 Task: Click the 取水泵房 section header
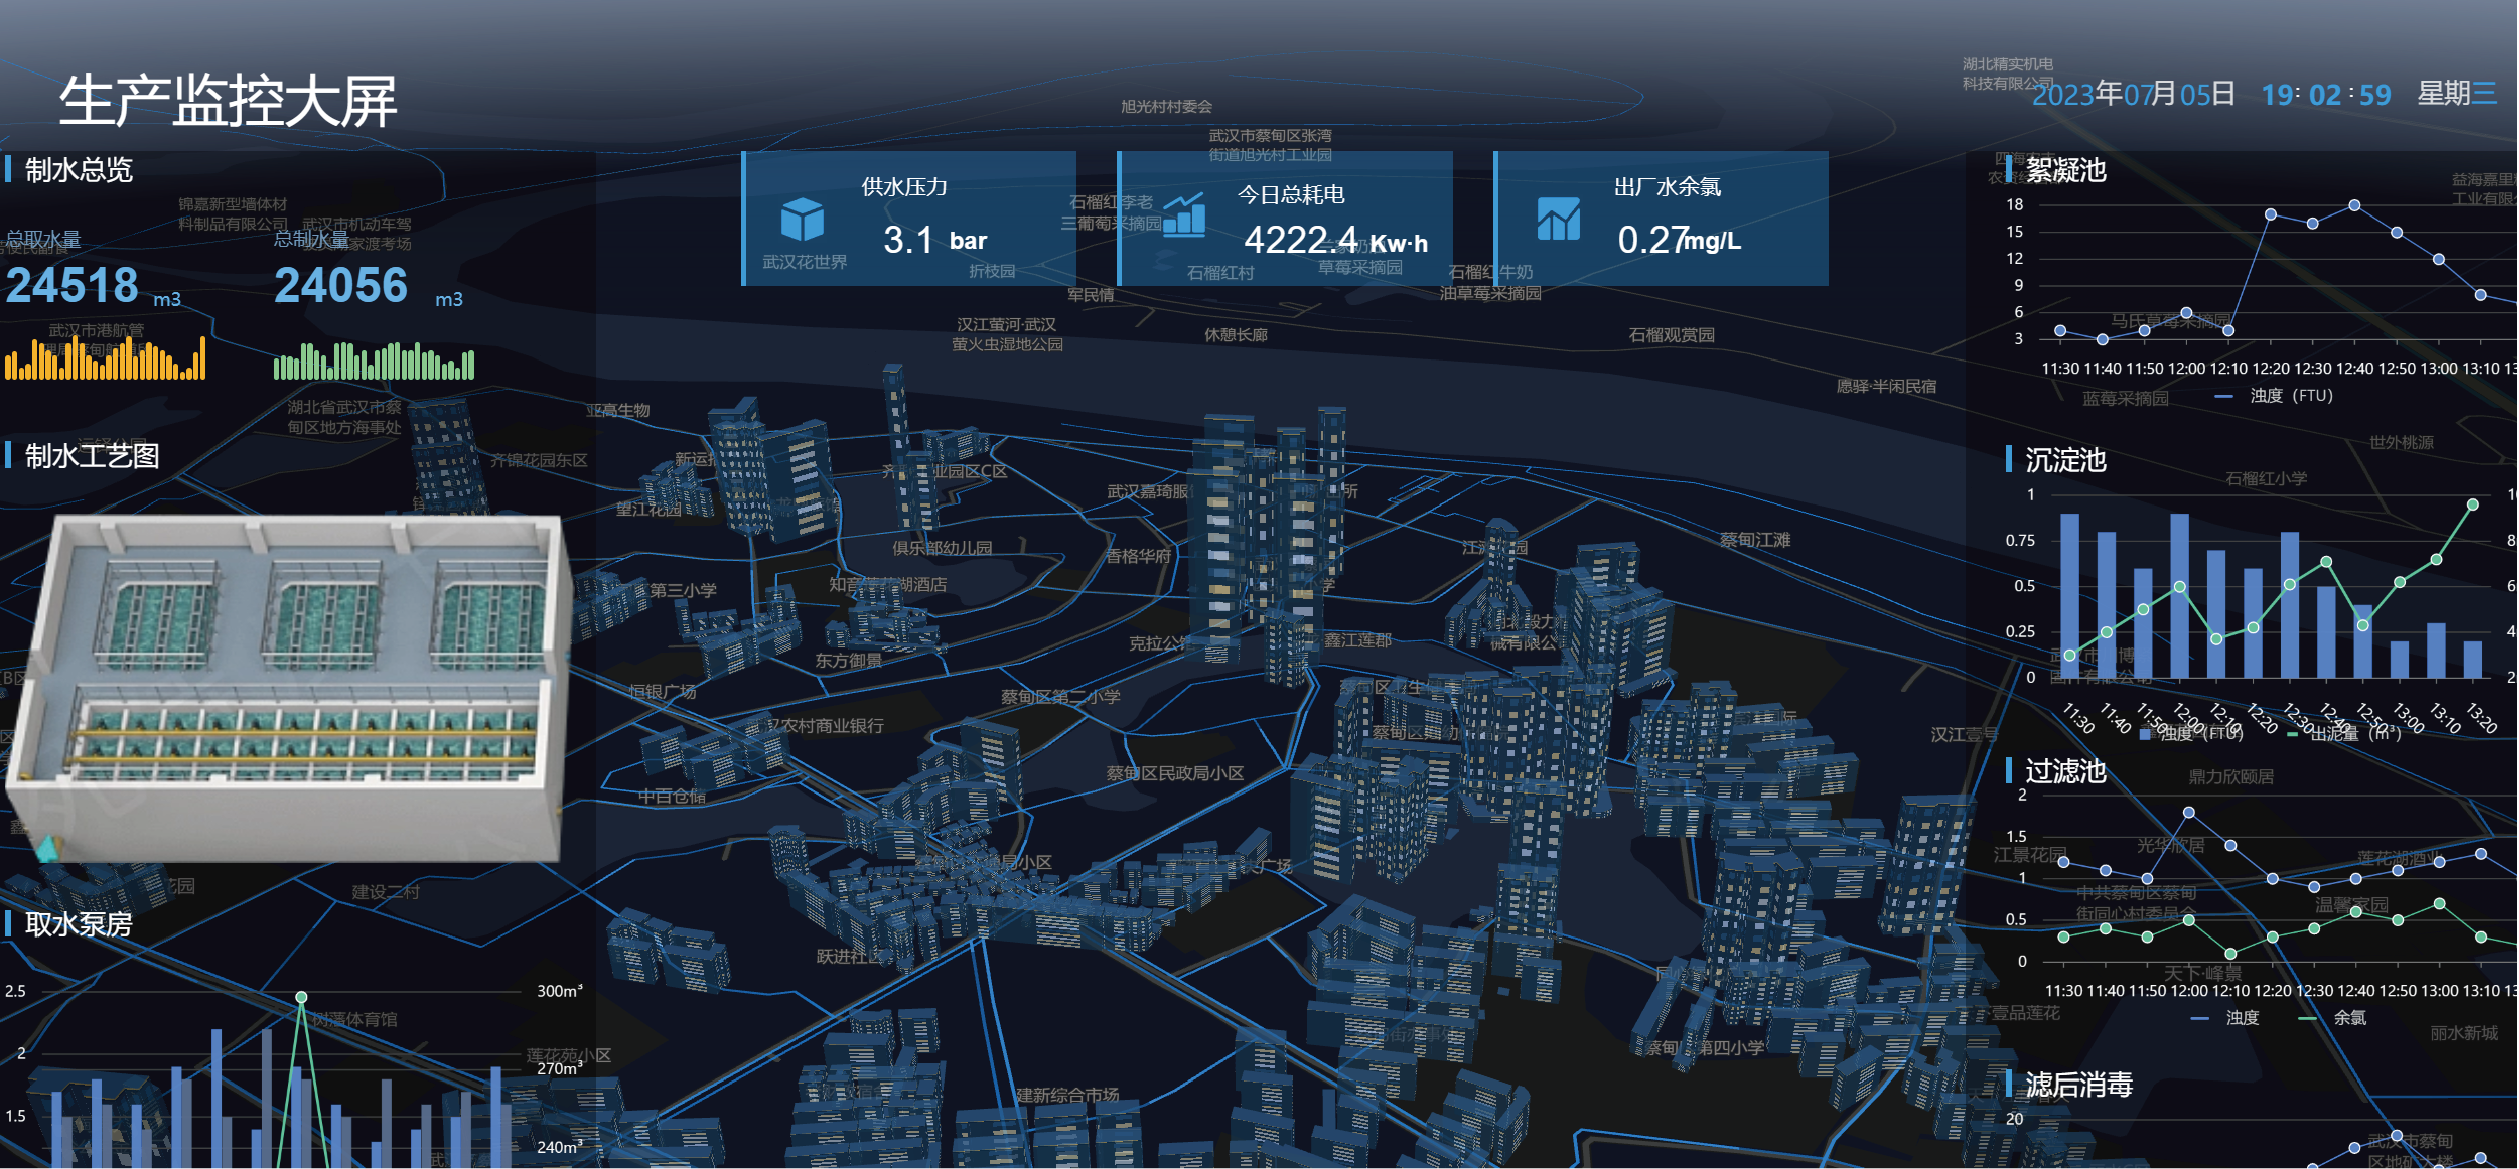78,924
